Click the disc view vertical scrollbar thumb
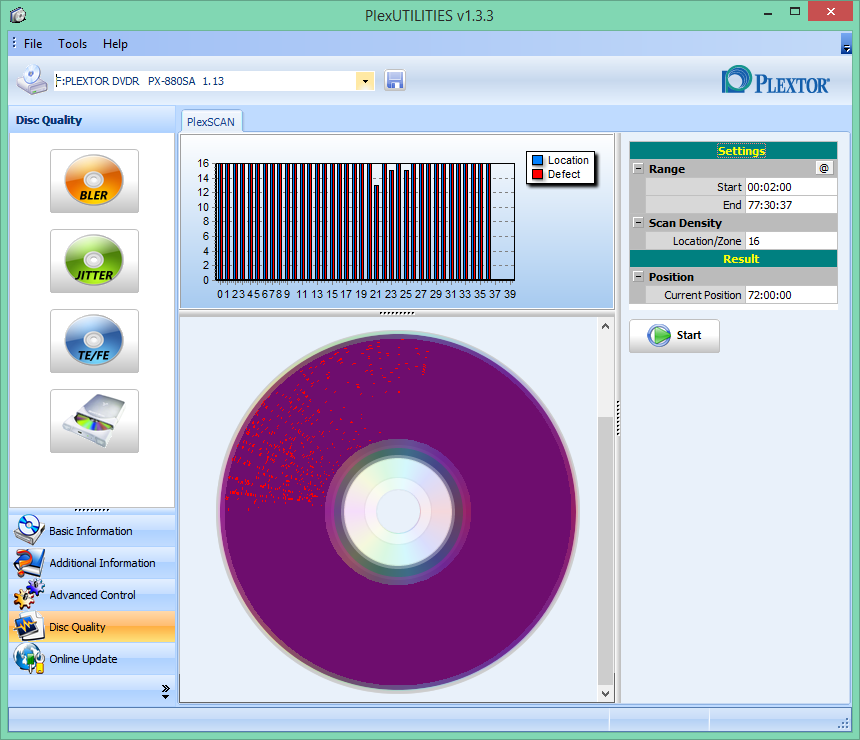The image size is (860, 740). click(606, 551)
